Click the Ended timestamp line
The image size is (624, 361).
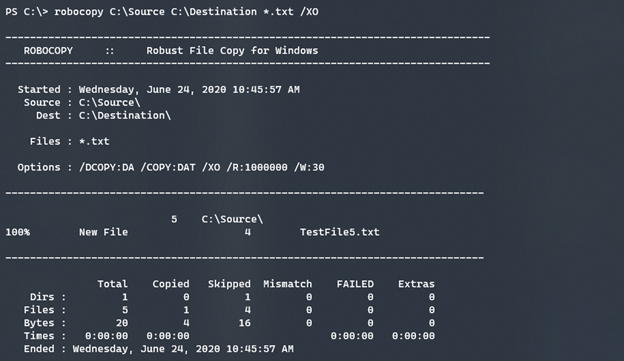point(158,349)
